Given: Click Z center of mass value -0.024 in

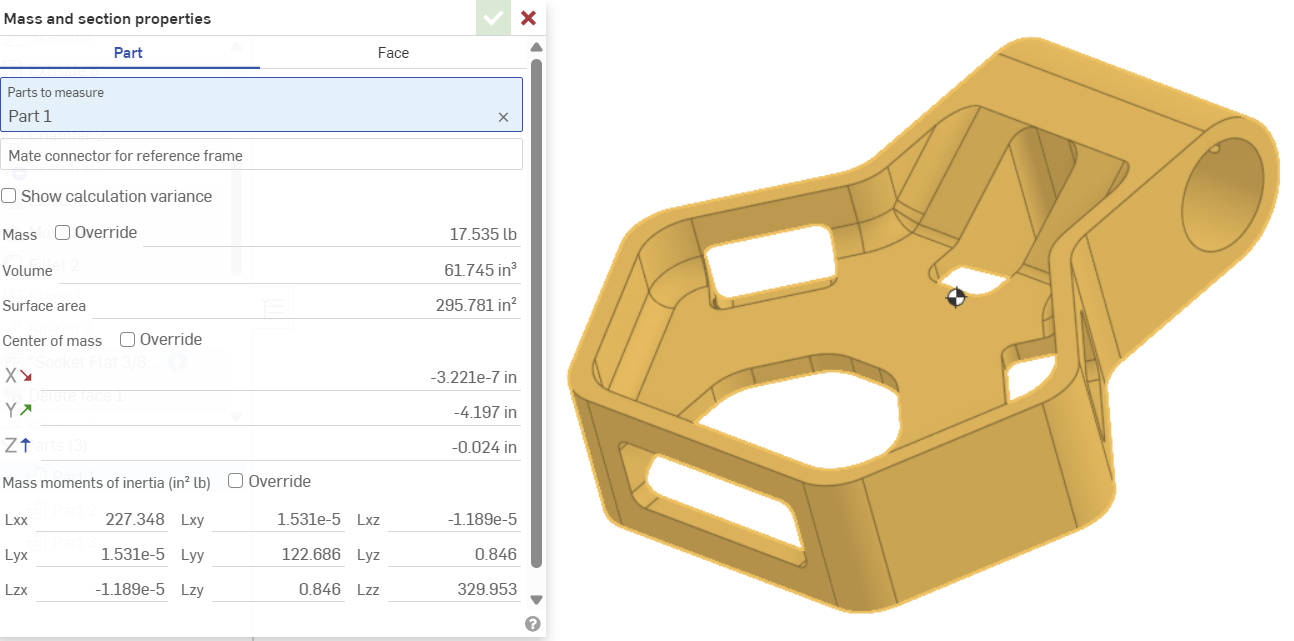Looking at the screenshot, I should [484, 447].
